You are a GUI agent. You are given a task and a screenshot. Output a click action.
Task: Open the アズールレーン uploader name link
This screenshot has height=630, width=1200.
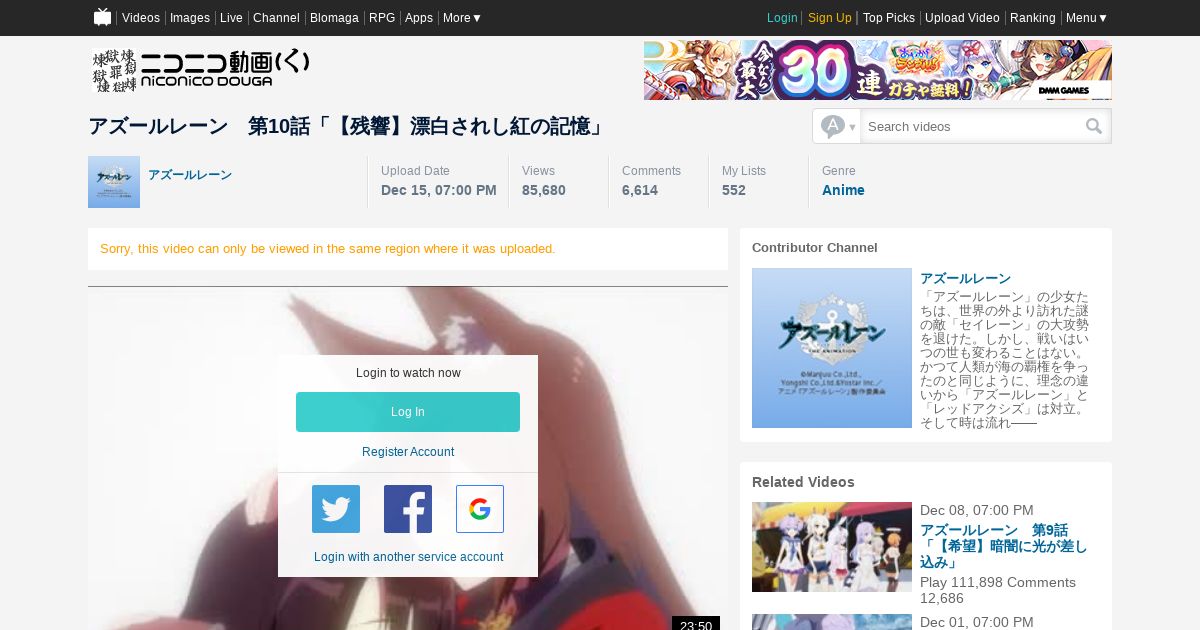190,175
